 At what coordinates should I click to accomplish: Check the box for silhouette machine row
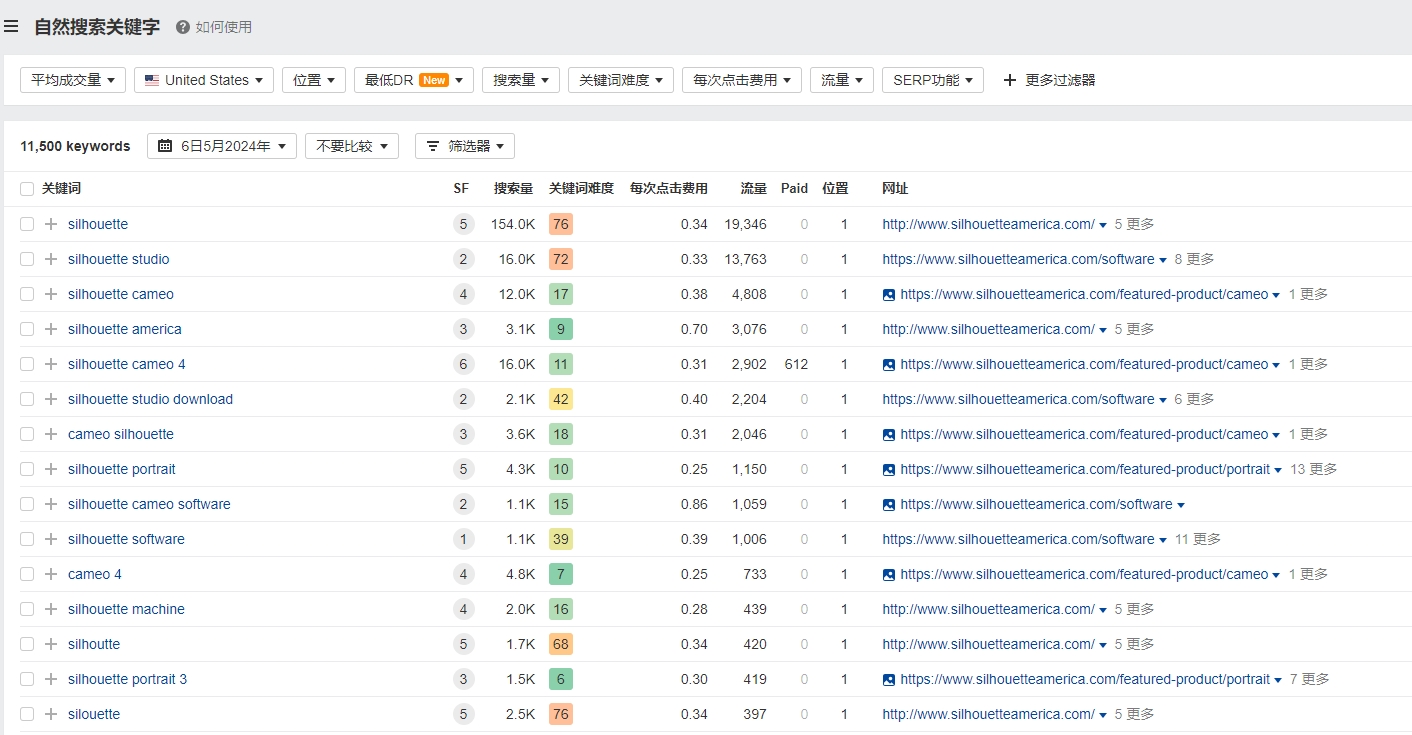coord(27,609)
